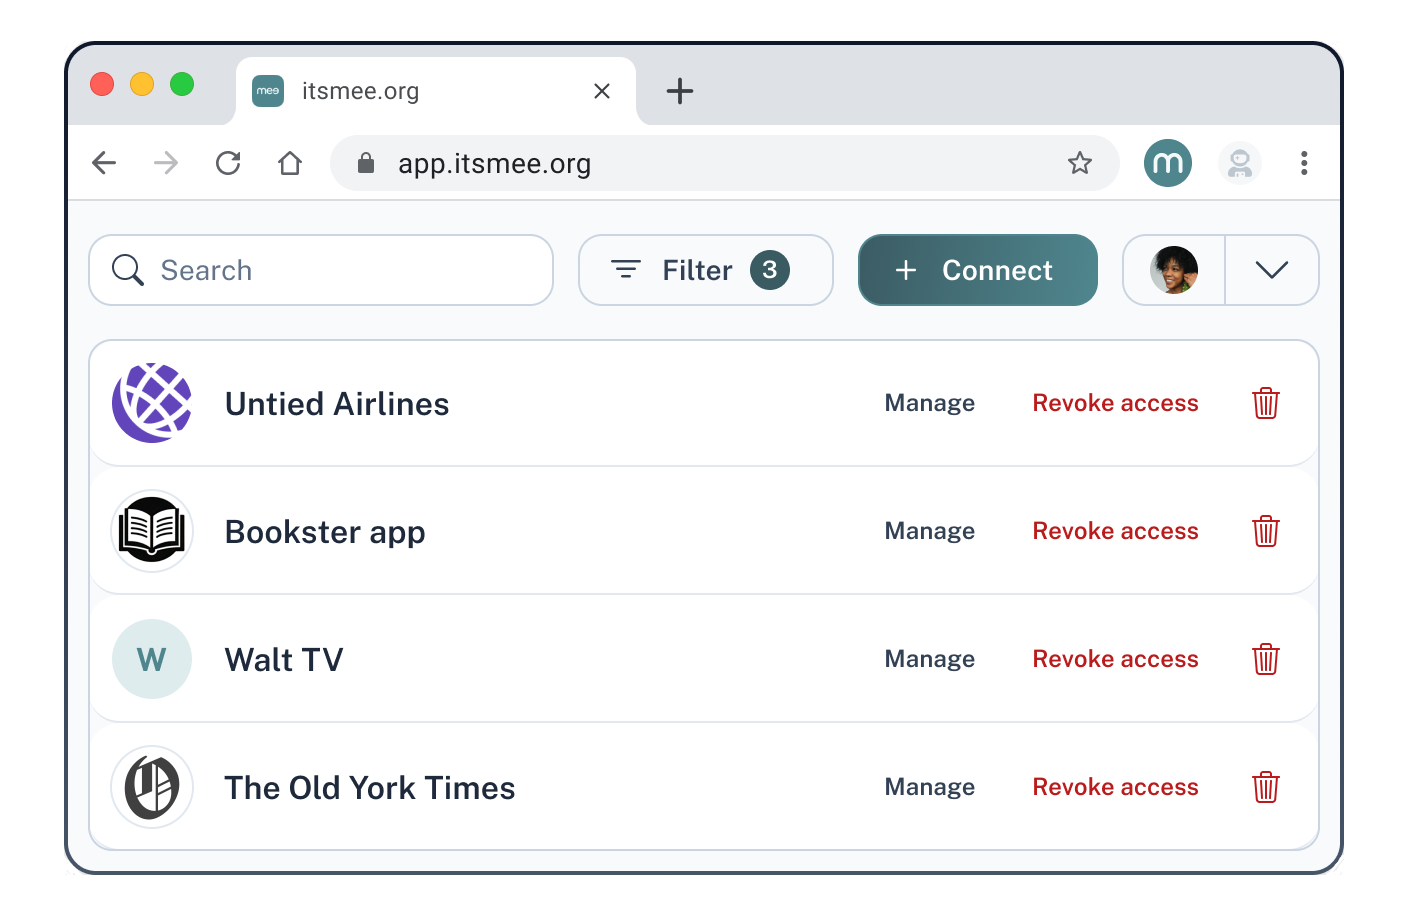
Task: Click the Untied Airlines globe logo
Action: 152,403
